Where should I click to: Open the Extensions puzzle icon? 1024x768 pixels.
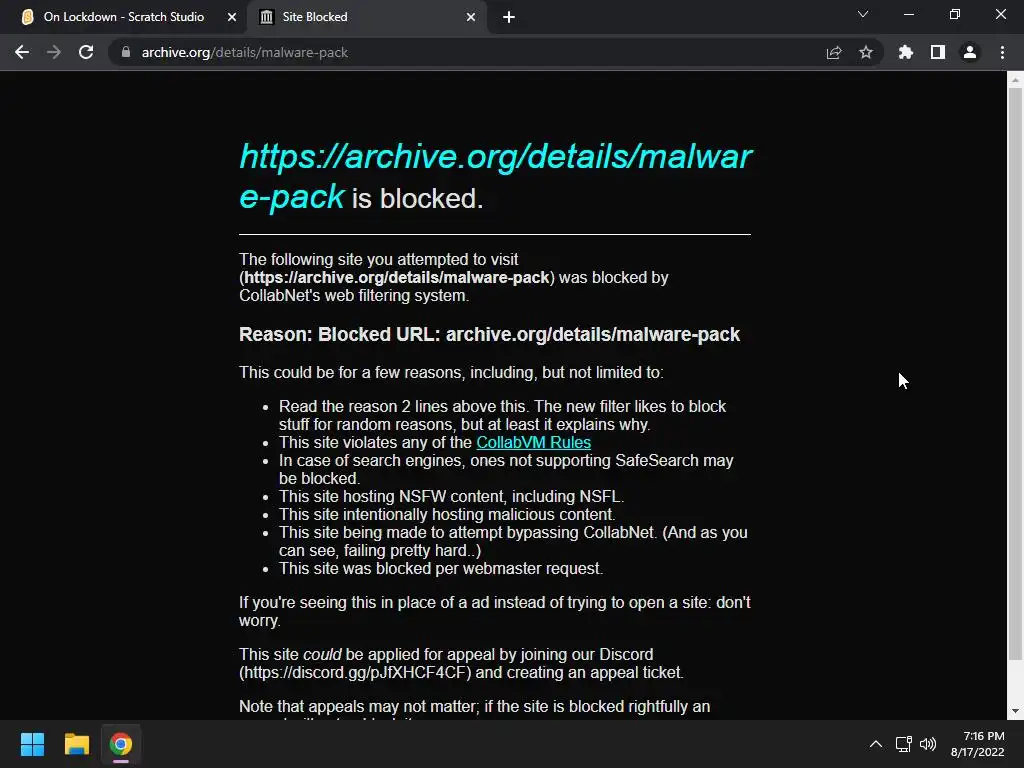pyautogui.click(x=906, y=52)
